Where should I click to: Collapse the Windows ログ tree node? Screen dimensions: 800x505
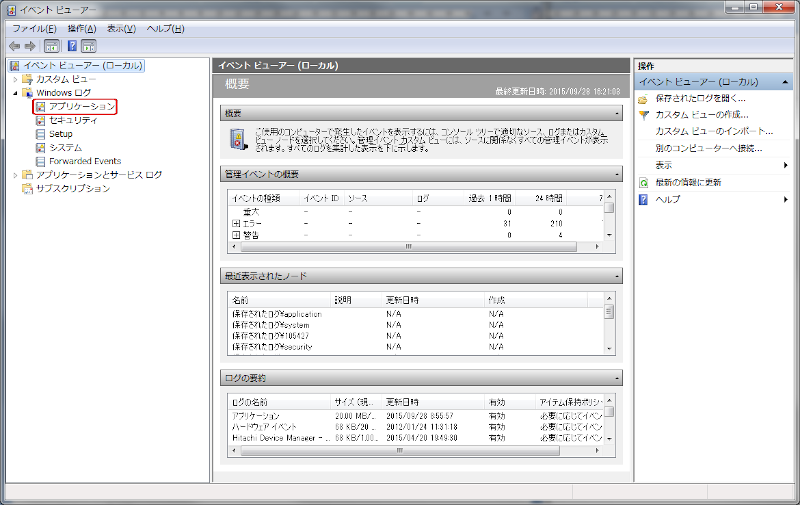coord(15,93)
